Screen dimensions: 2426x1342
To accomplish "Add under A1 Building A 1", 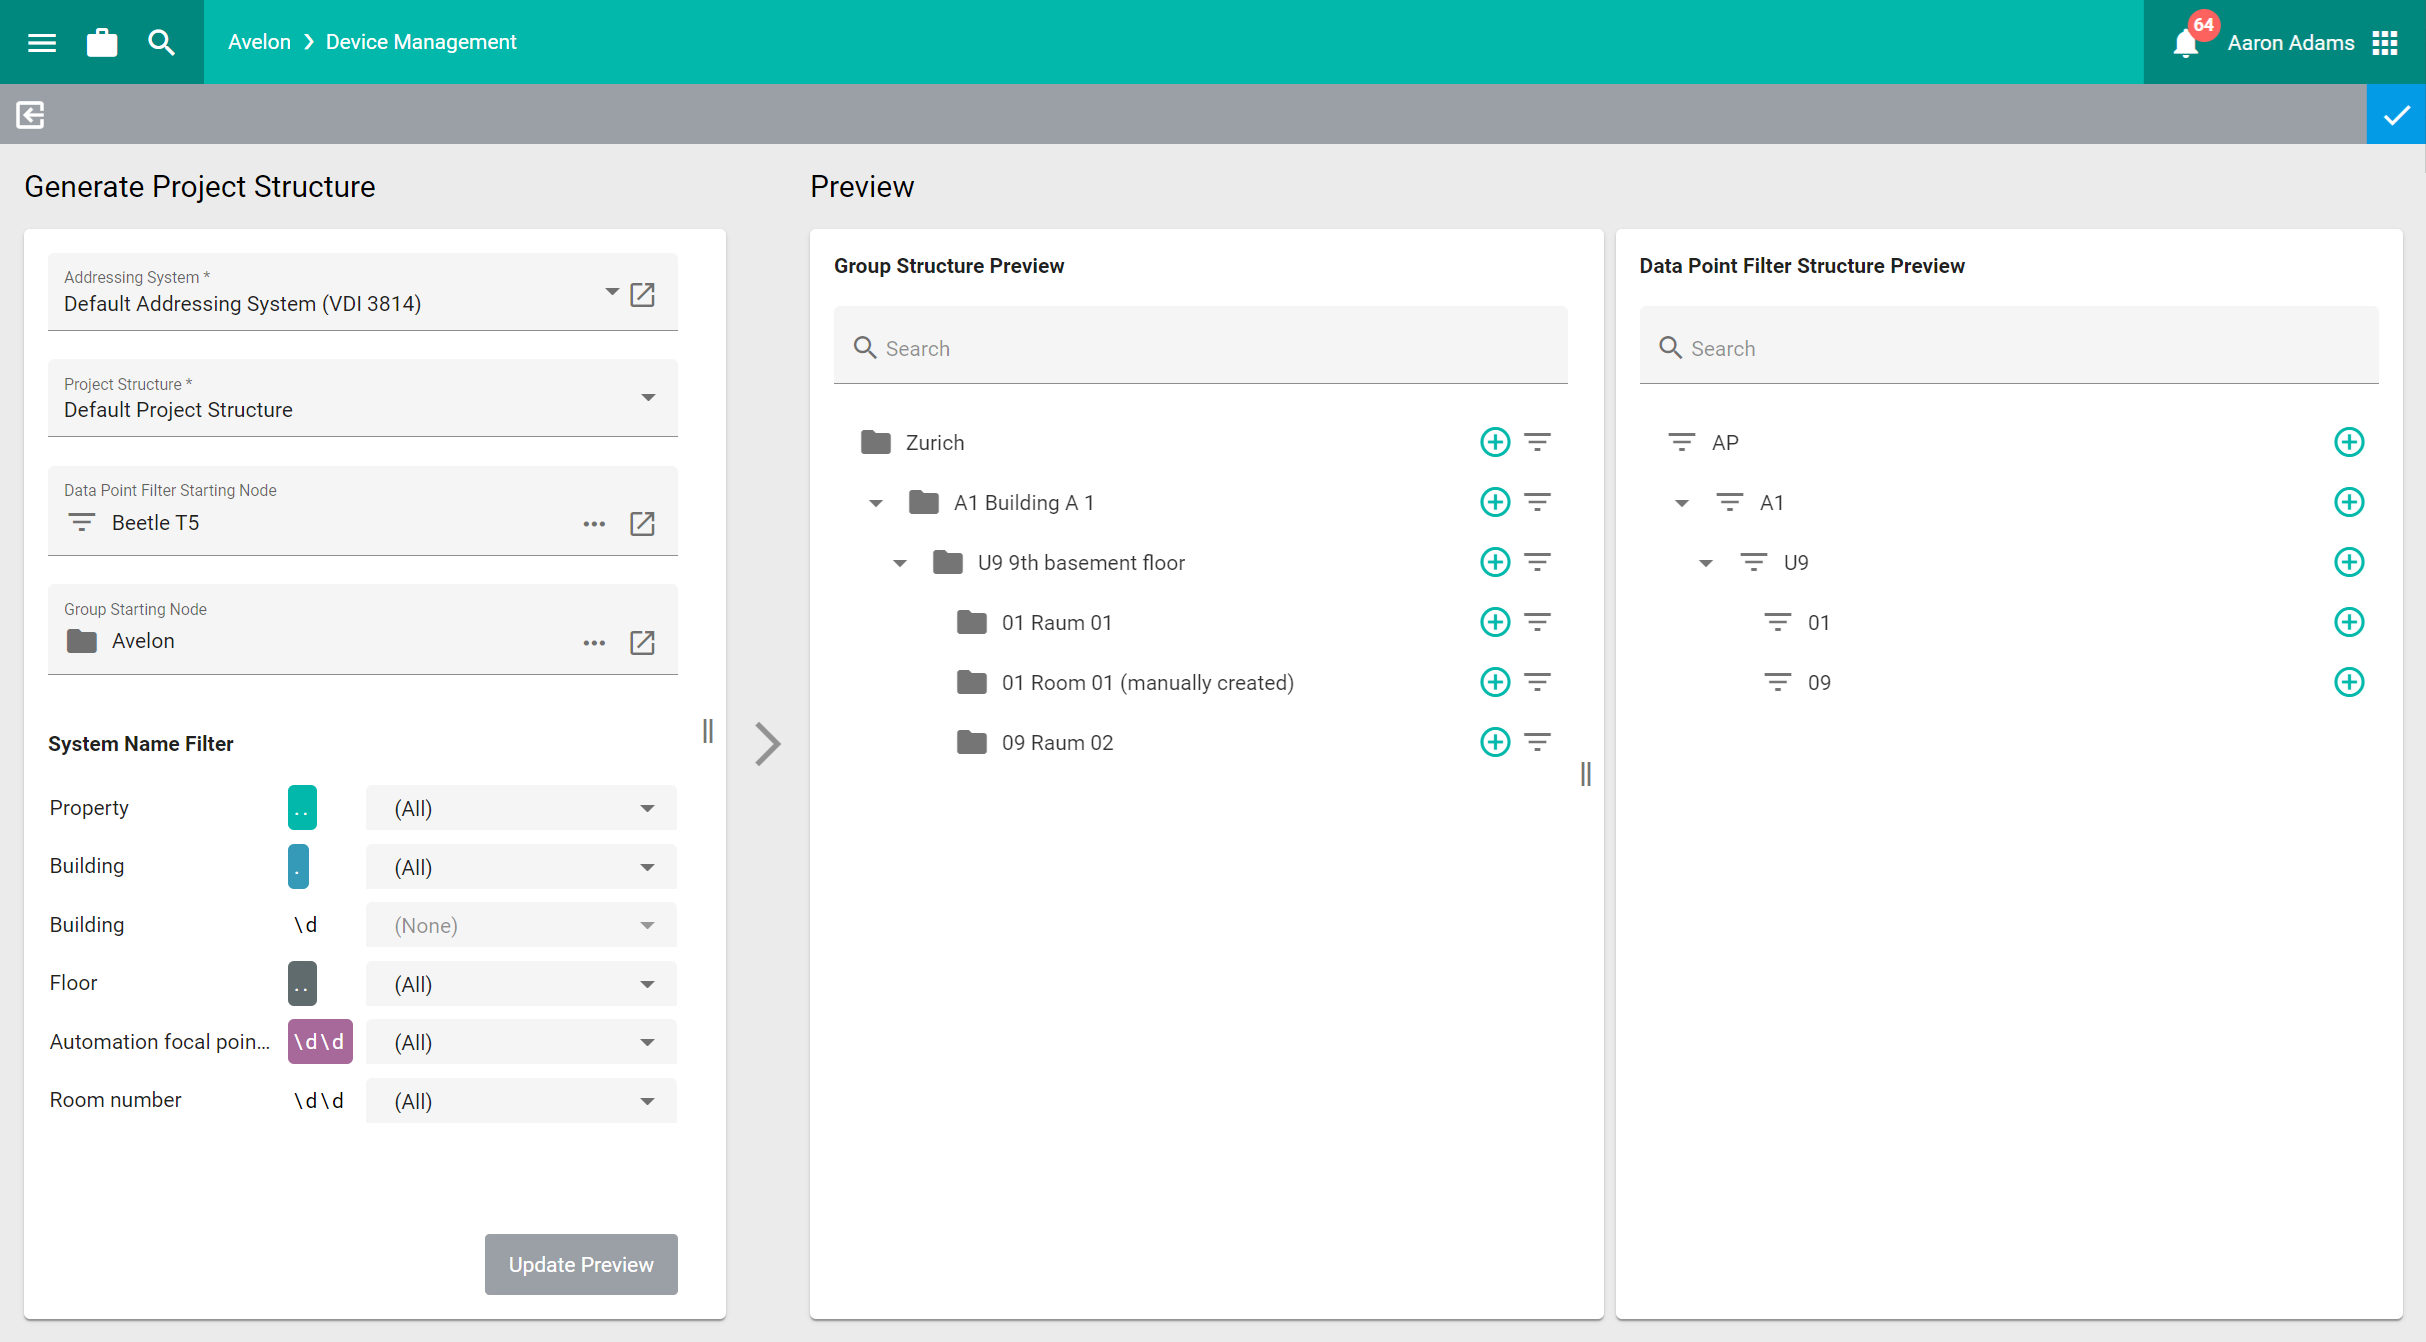I will tap(1495, 502).
